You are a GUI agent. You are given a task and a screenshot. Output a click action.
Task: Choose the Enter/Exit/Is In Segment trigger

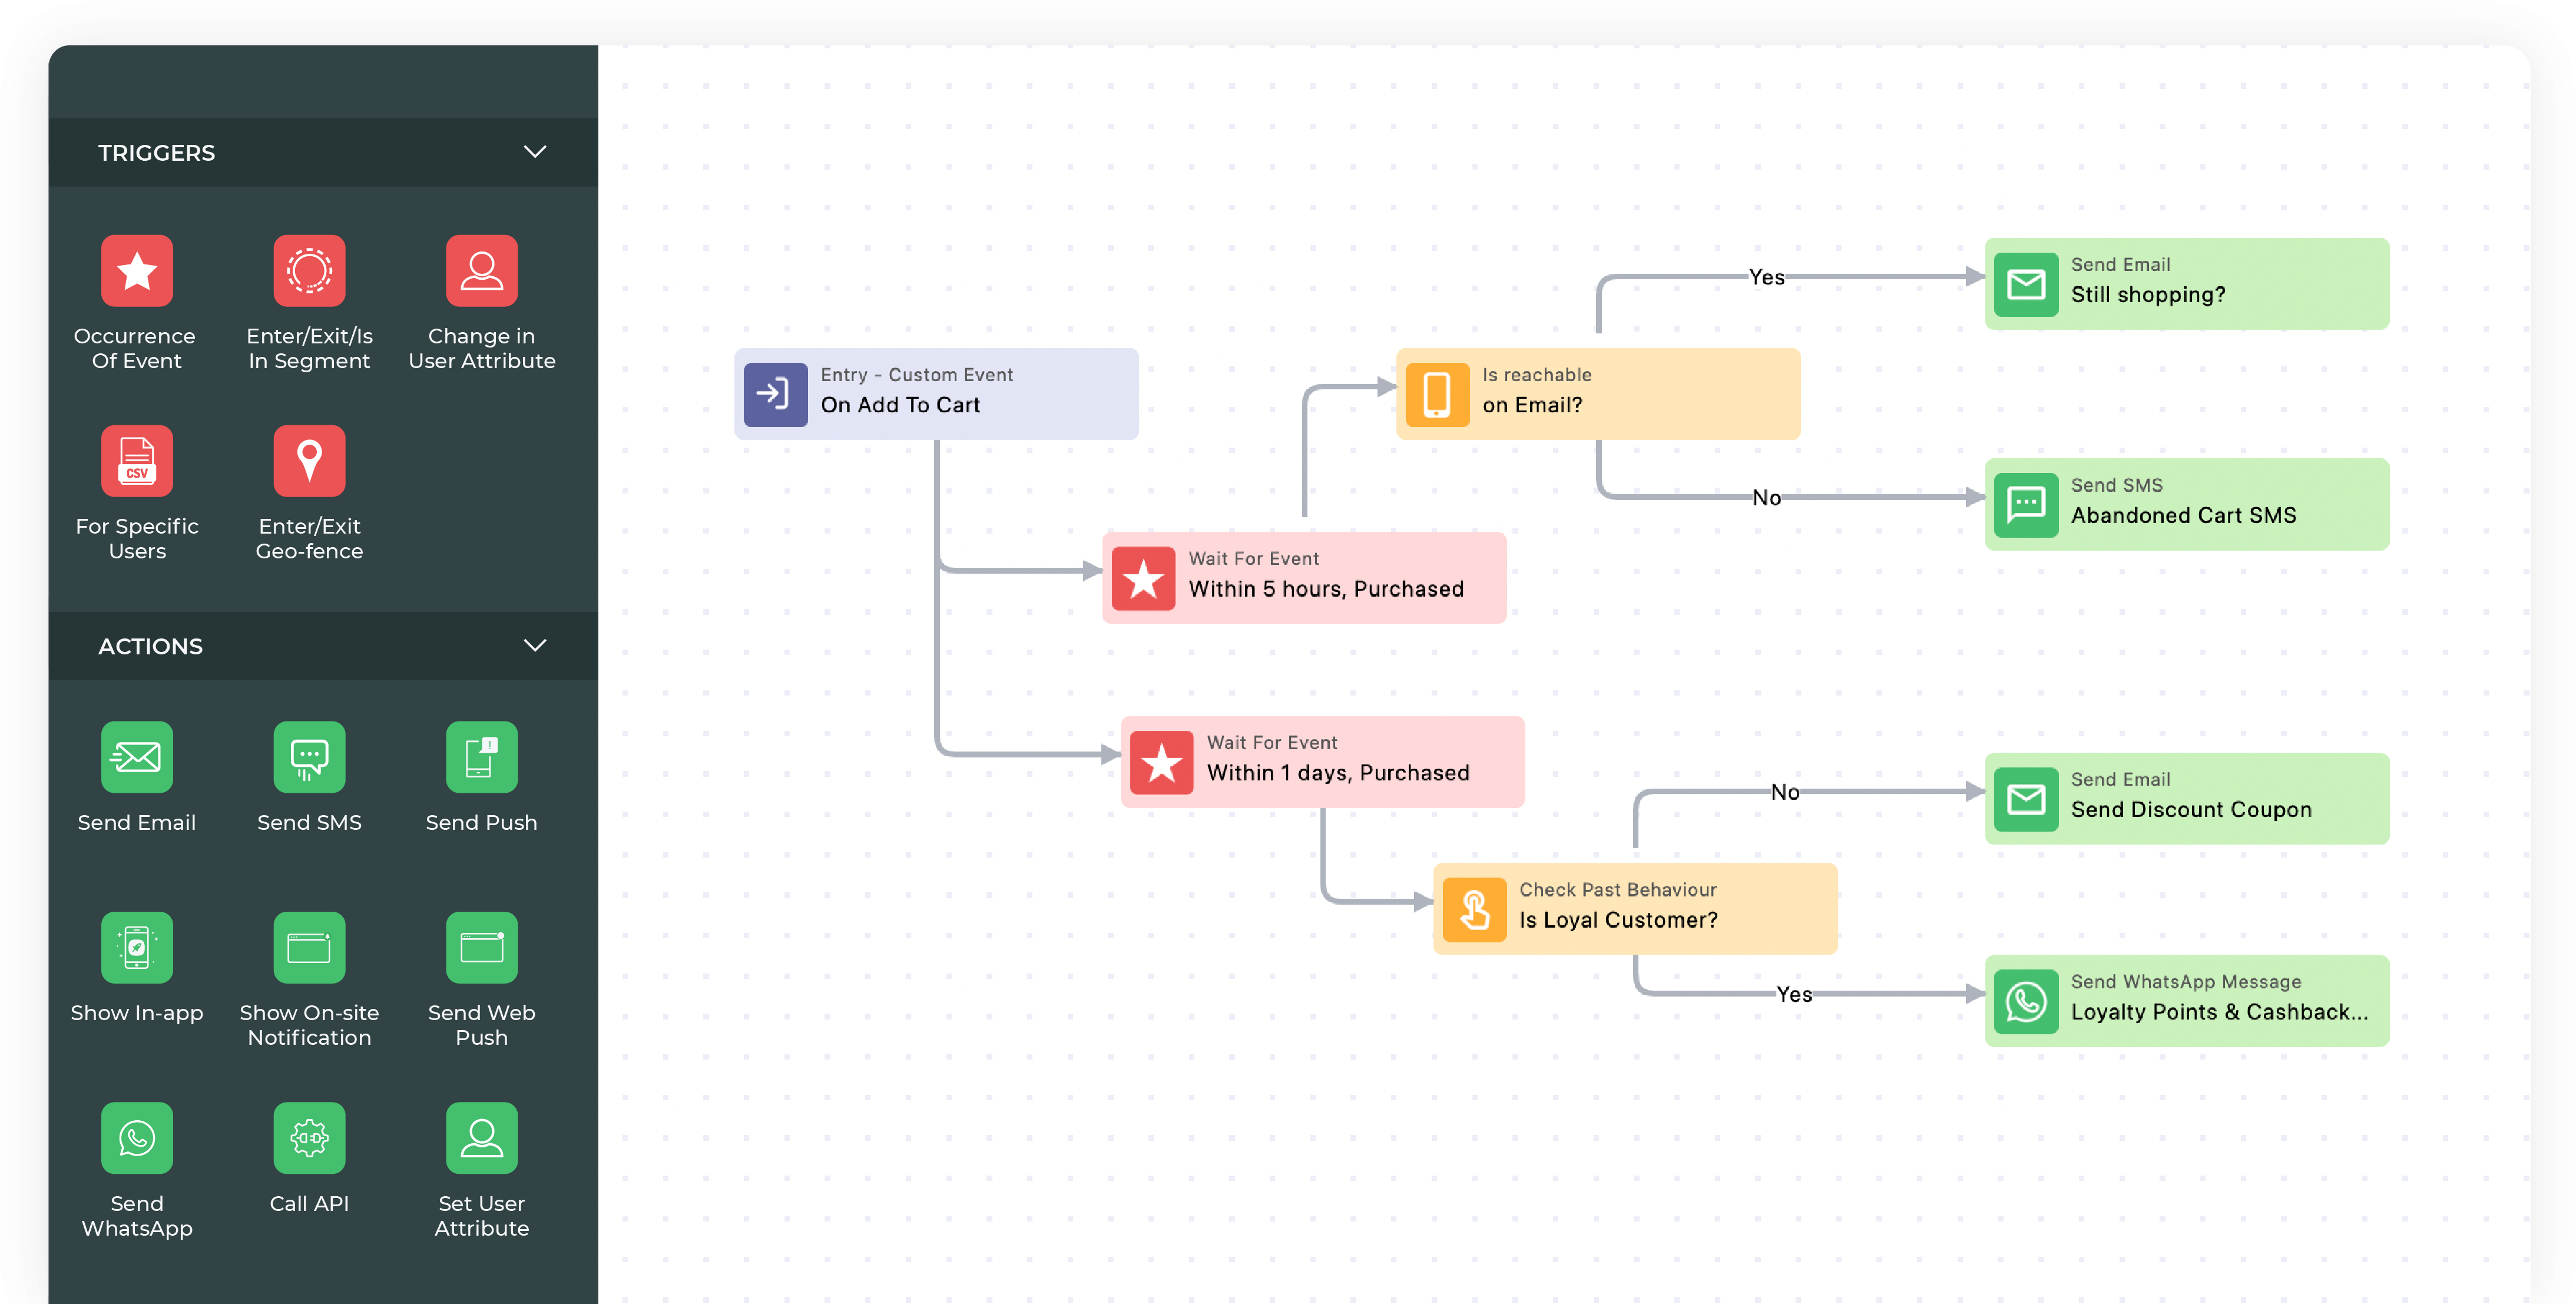point(309,270)
